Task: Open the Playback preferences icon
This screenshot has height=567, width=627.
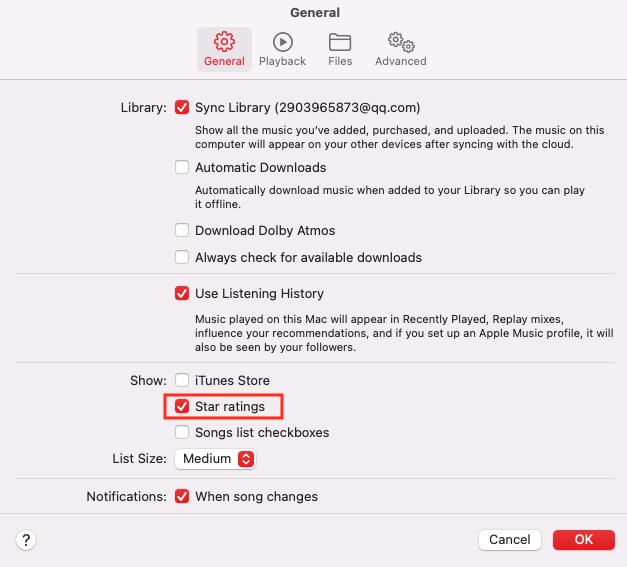Action: (x=282, y=42)
